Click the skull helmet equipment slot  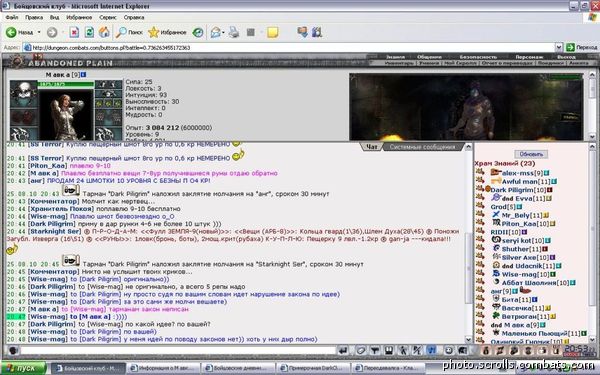pos(23,93)
